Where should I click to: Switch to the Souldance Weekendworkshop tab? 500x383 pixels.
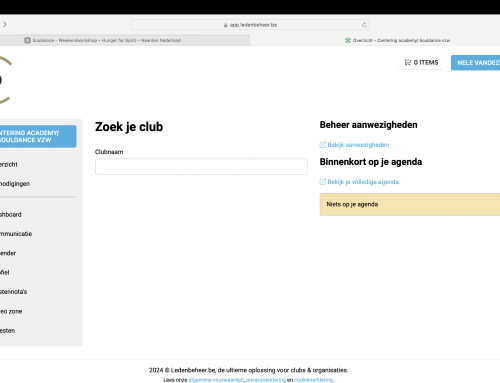[125, 40]
